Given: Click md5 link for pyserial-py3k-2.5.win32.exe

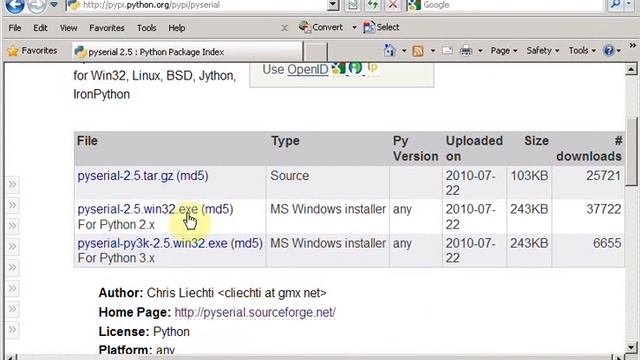Looking at the screenshot, I should [x=247, y=243].
